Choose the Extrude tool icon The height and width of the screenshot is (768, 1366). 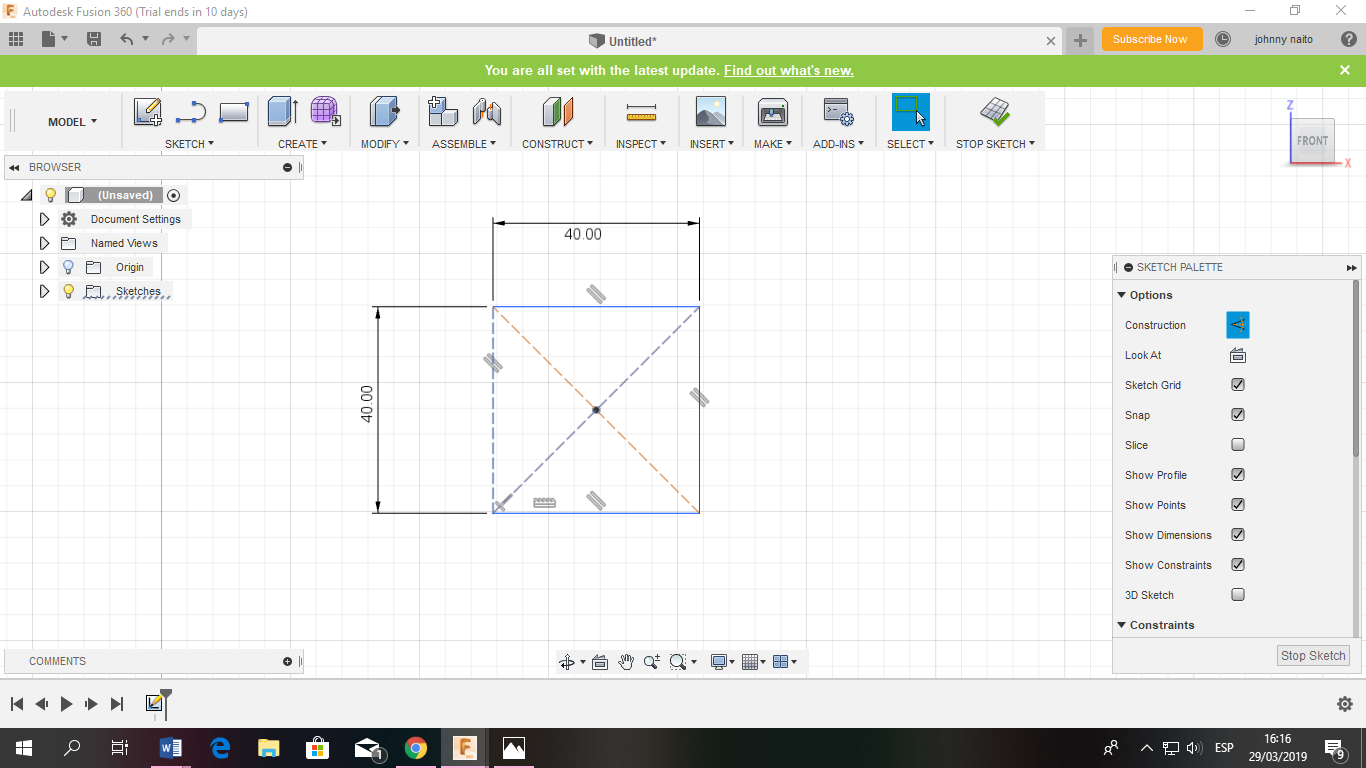(283, 111)
